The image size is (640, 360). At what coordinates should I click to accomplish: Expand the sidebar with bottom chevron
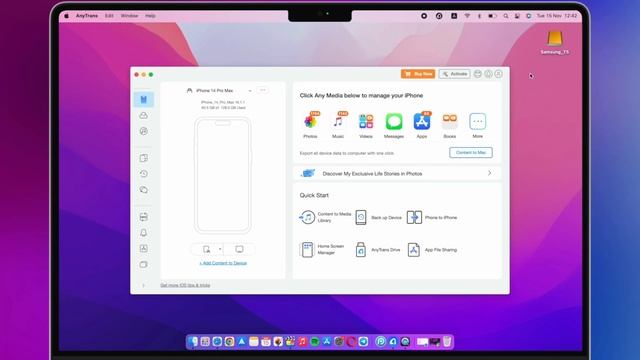144,285
